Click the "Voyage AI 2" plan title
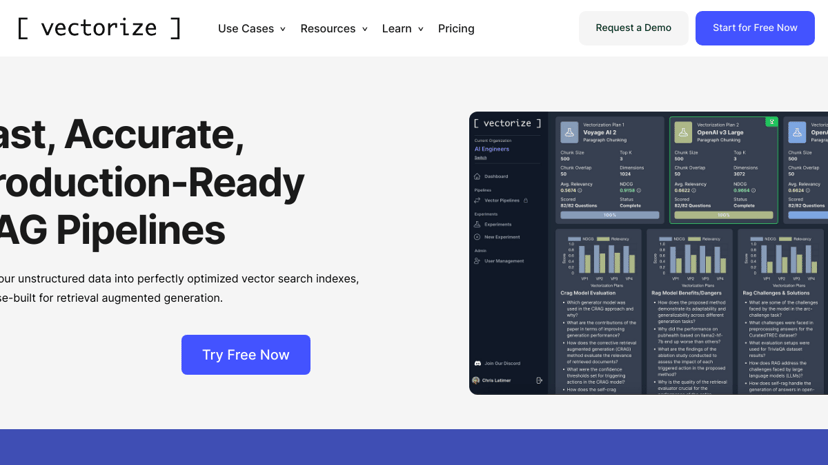This screenshot has height=465, width=828. point(600,132)
